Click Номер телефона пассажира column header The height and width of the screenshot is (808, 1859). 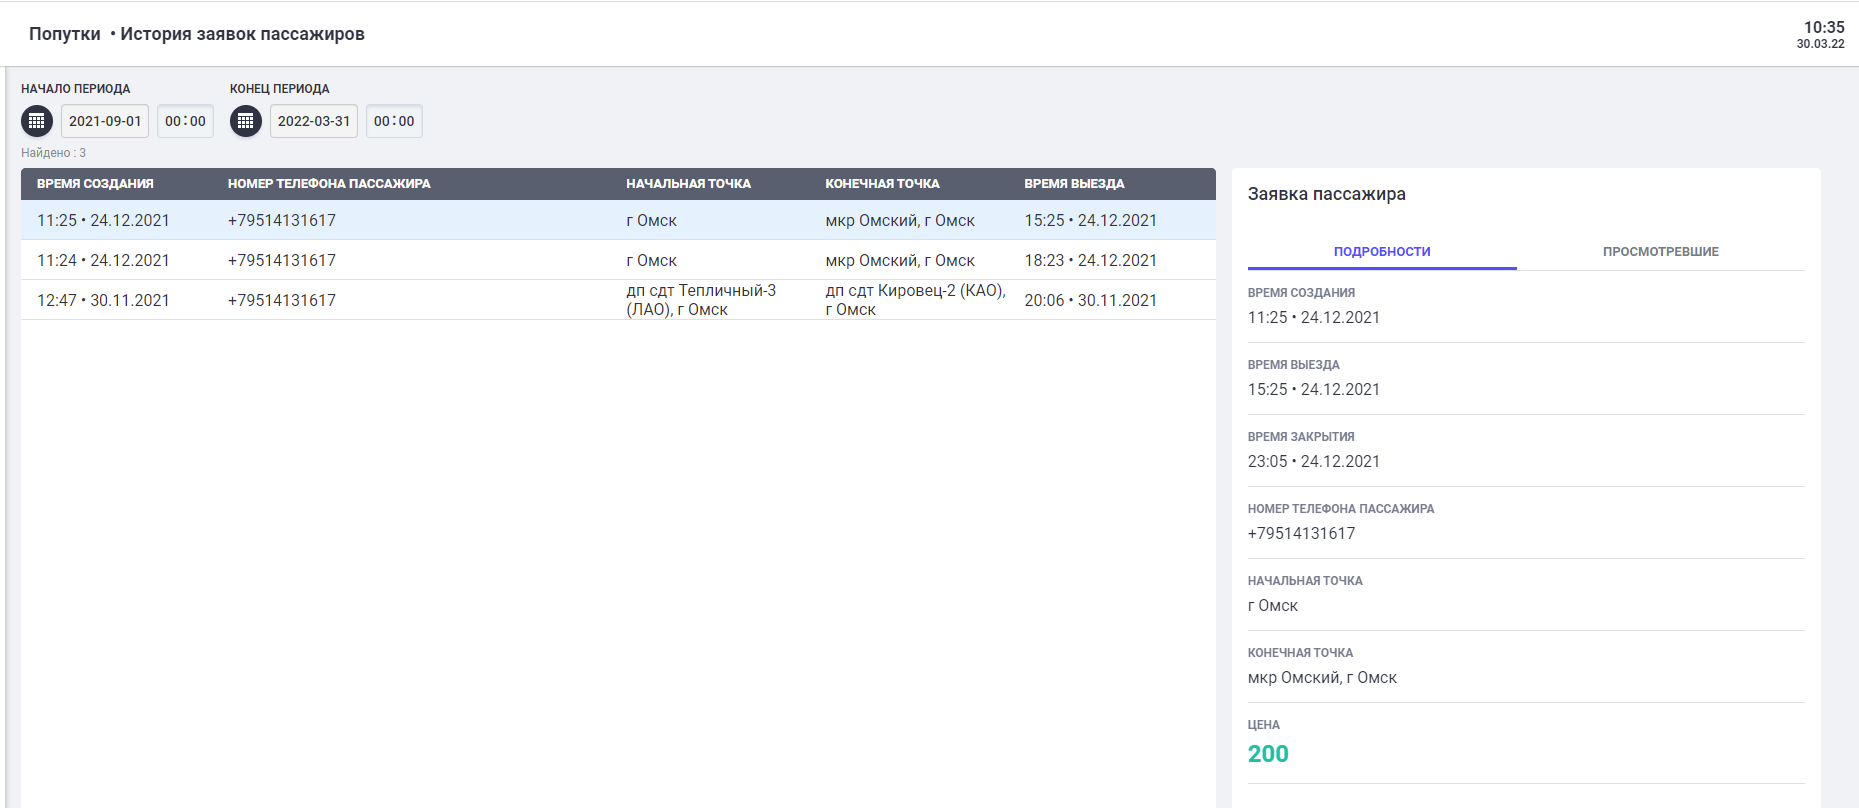[329, 184]
